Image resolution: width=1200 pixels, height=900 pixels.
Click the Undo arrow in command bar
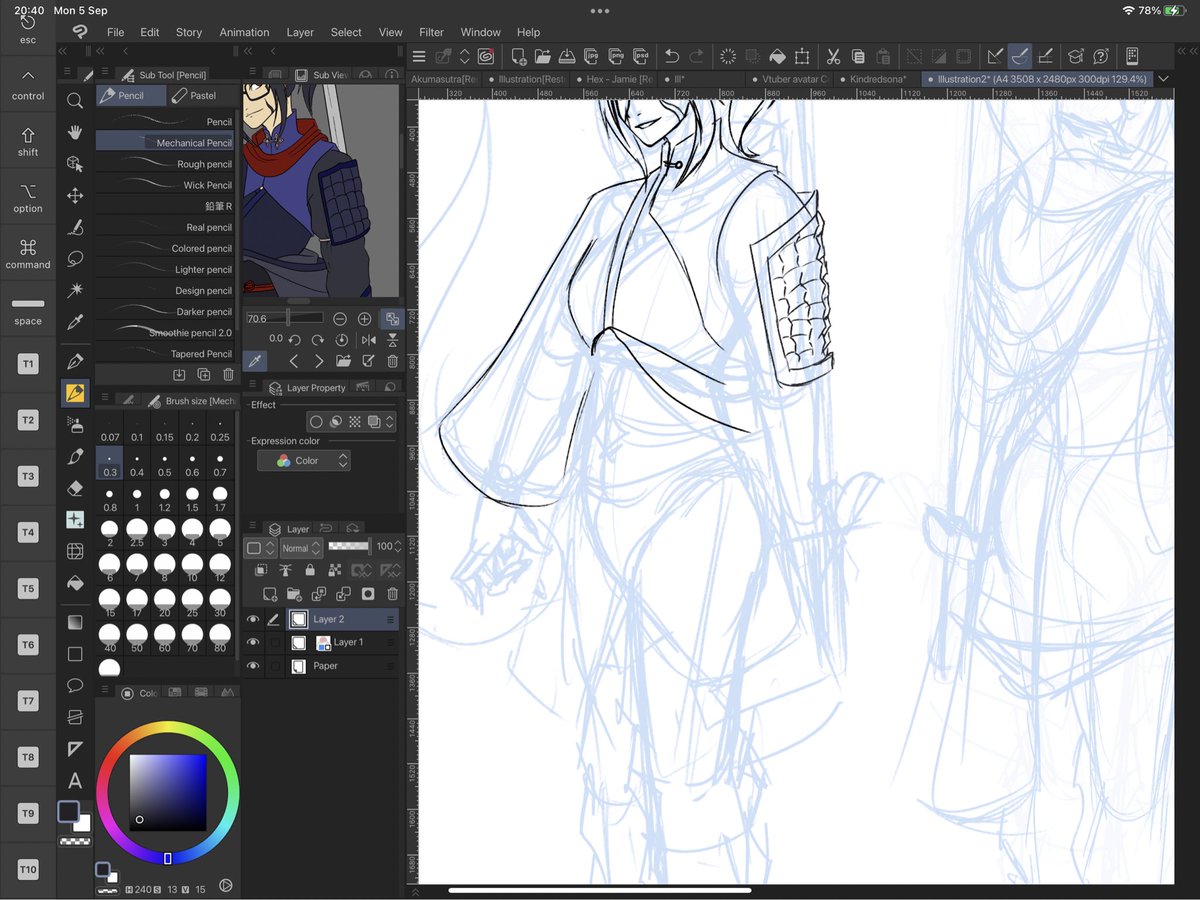coord(672,57)
